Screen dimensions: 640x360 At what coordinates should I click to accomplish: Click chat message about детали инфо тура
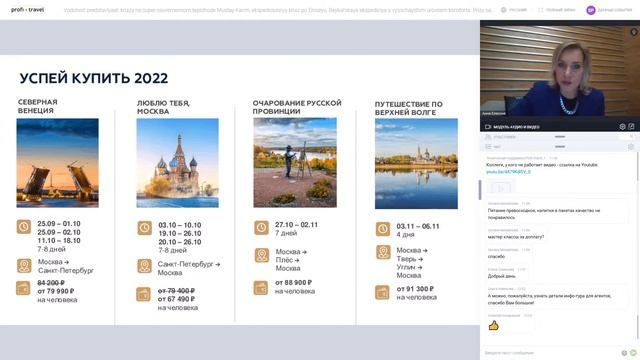(x=549, y=299)
